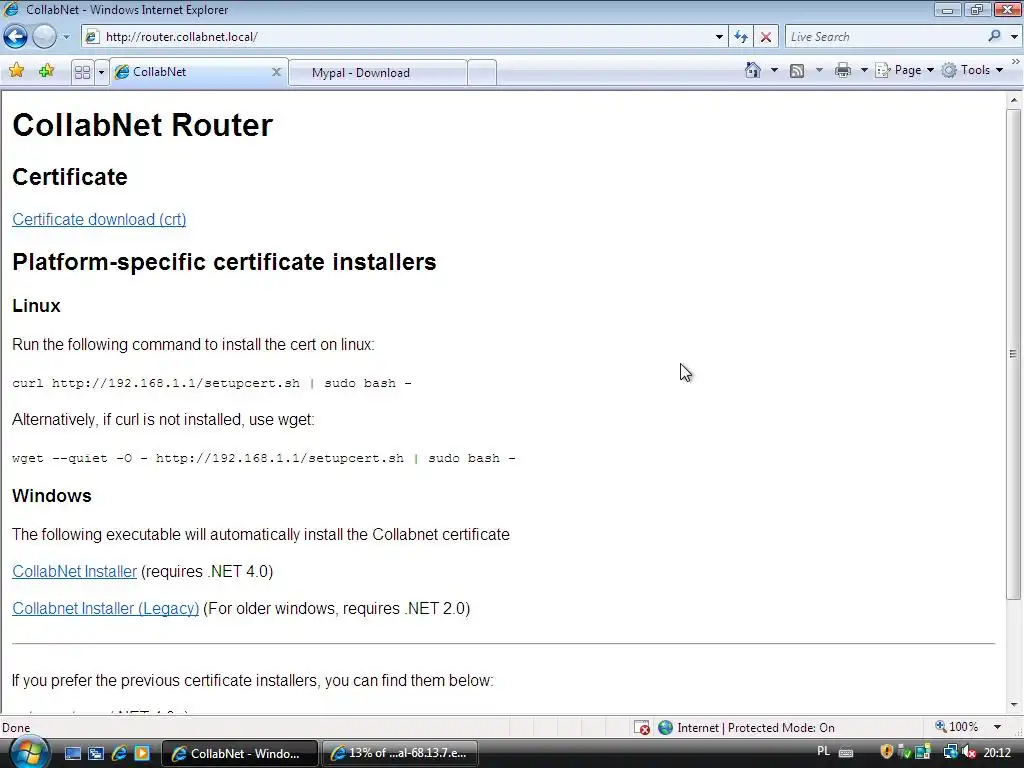This screenshot has width=1024, height=768.
Task: Click the scroll up arrow
Action: click(x=1014, y=101)
